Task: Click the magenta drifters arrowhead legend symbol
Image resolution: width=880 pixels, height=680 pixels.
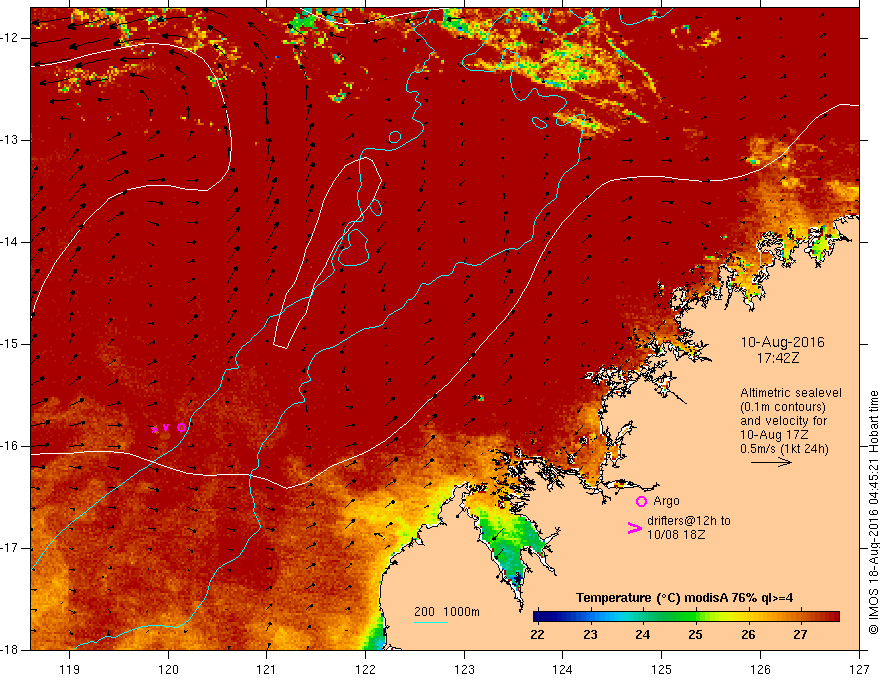Action: (x=635, y=528)
